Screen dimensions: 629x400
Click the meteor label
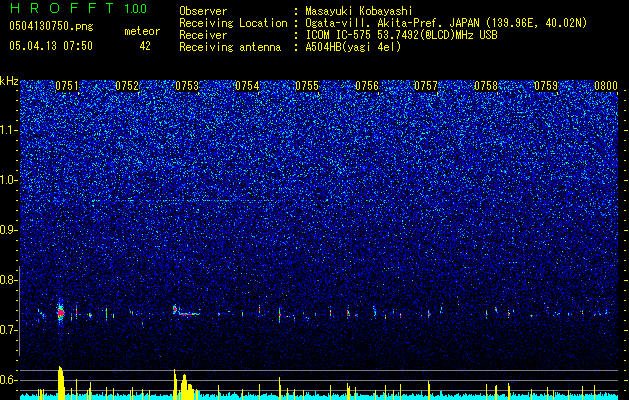142,31
